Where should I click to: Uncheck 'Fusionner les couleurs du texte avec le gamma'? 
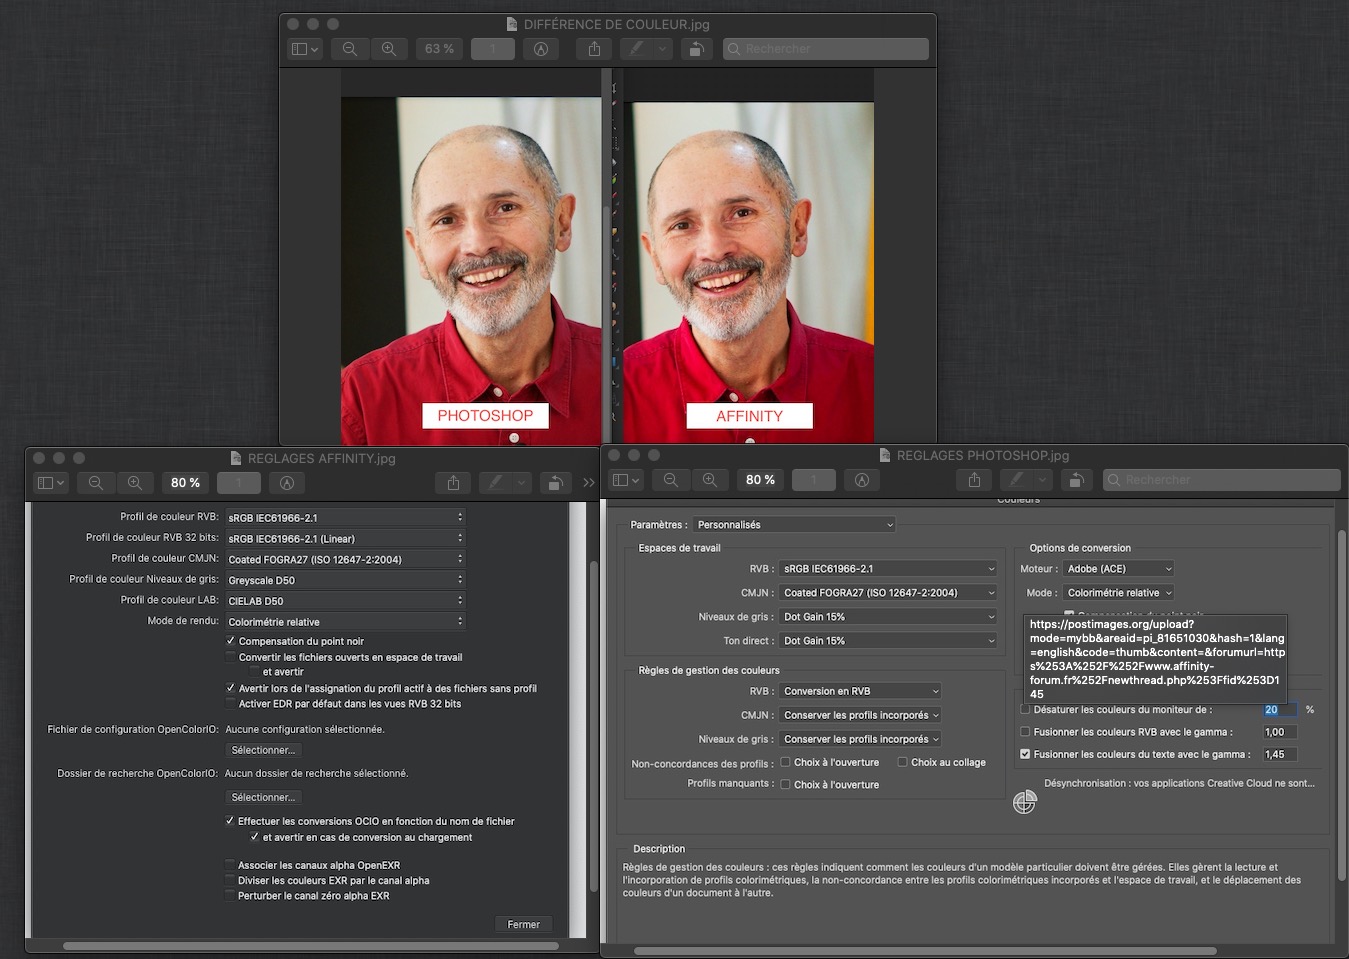pyautogui.click(x=1025, y=754)
